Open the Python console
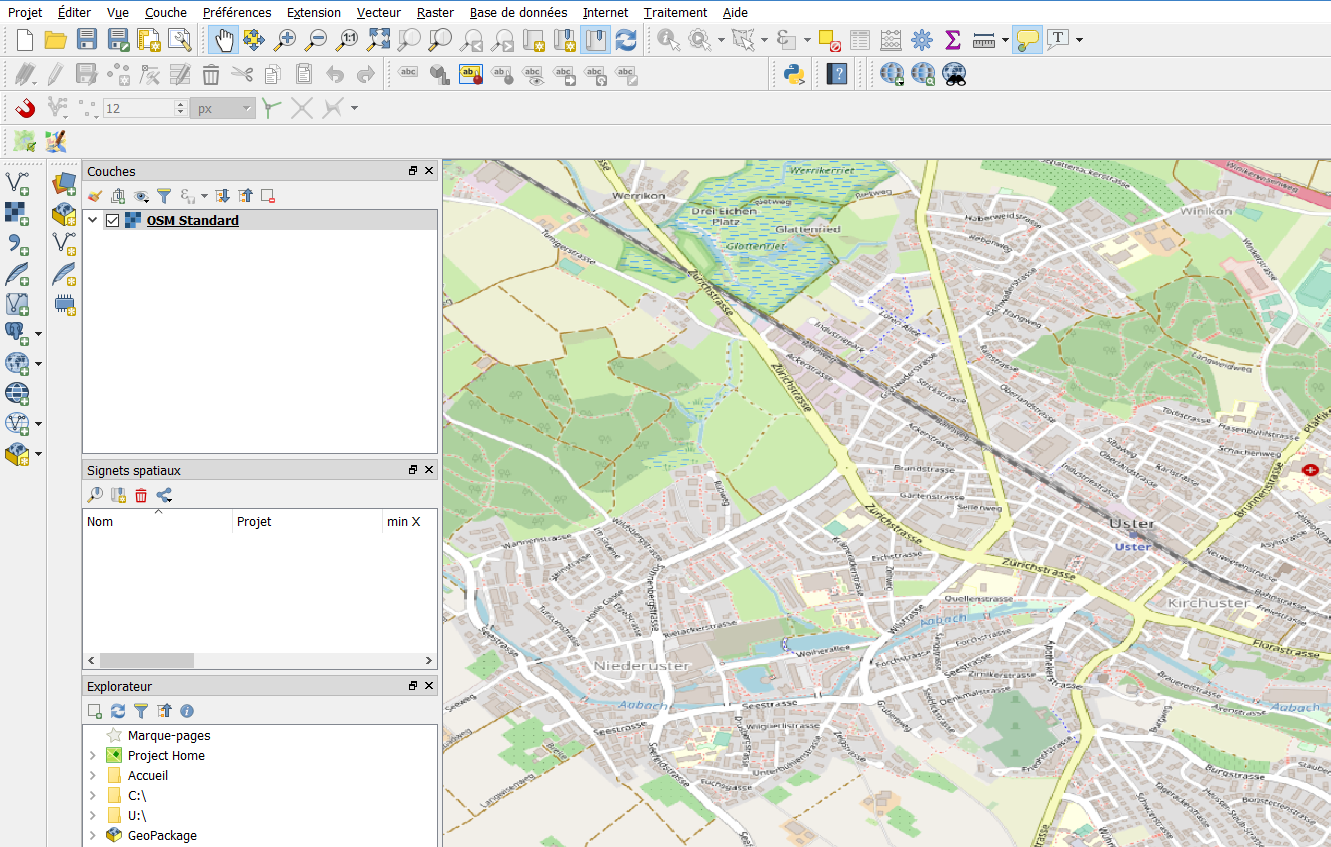The image size is (1331, 847). 794,74
